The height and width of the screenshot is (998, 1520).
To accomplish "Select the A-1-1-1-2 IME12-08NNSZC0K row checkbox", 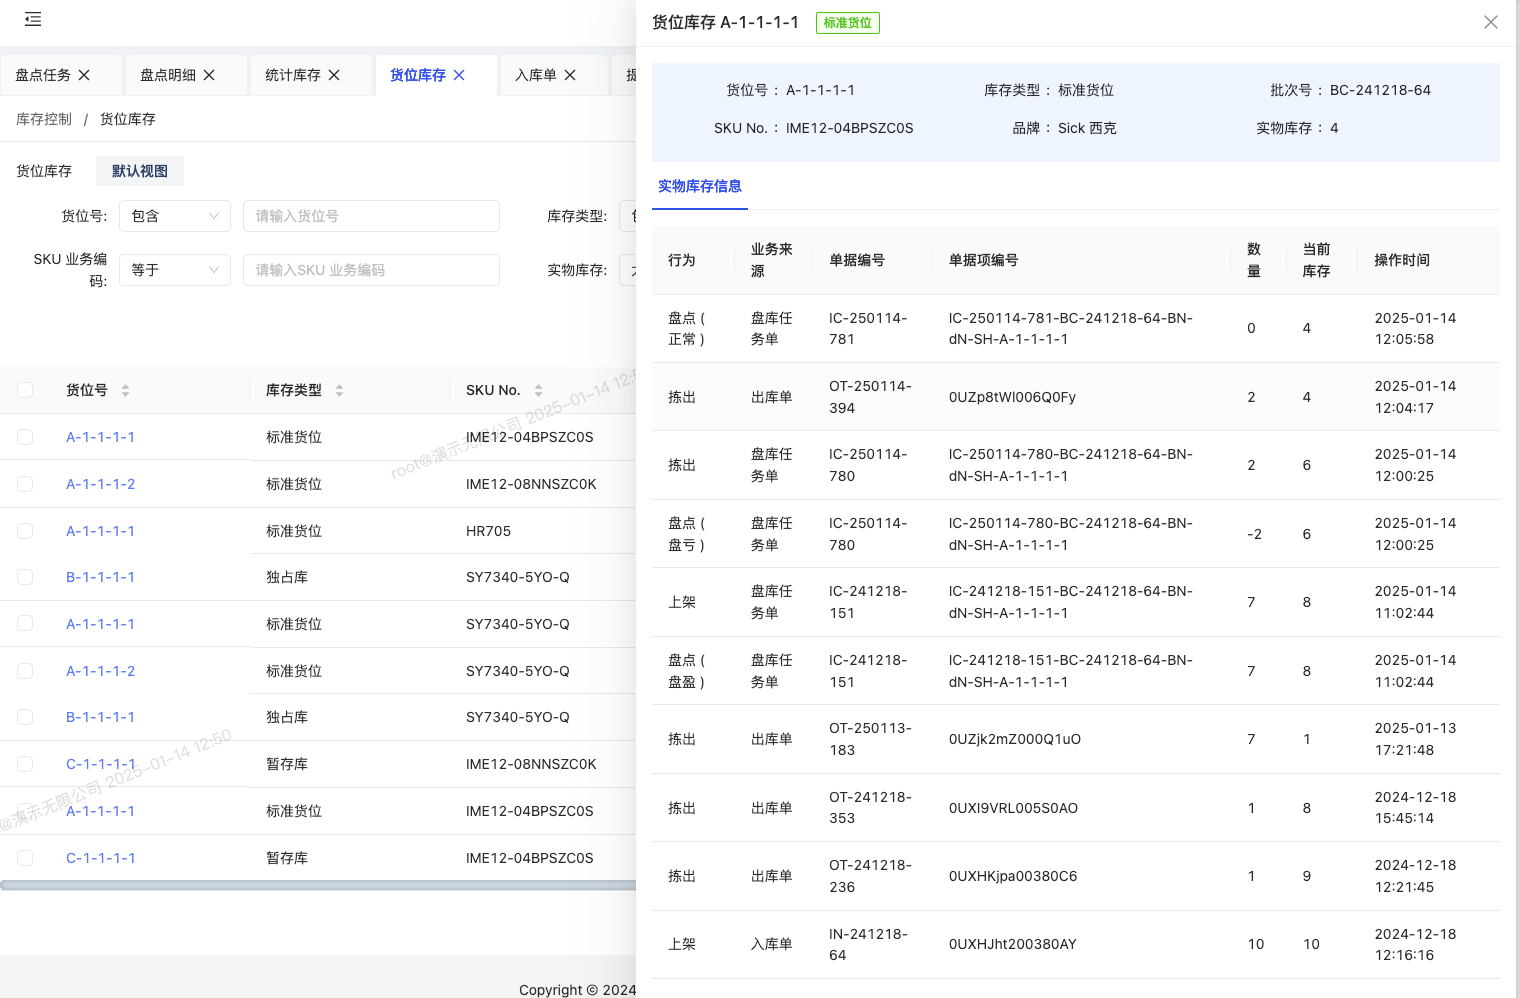I will (x=25, y=484).
